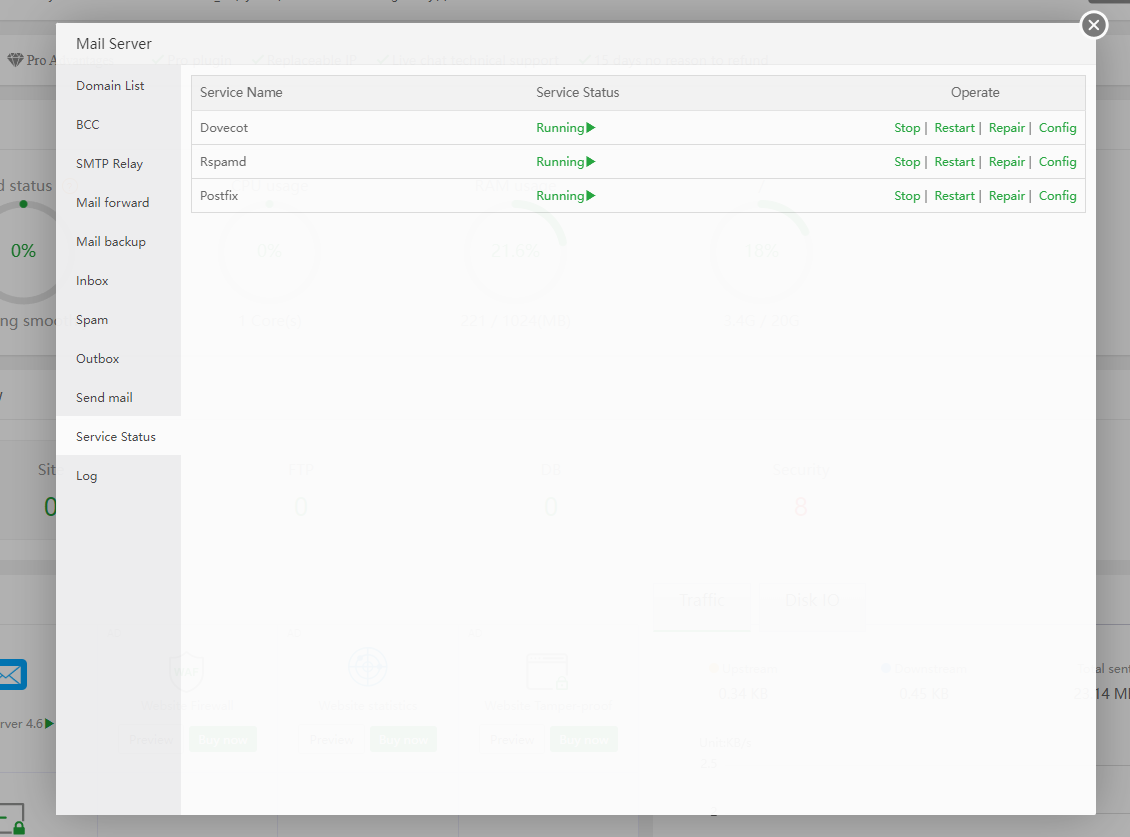The height and width of the screenshot is (837, 1130).
Task: View the Outbox tab
Action: coord(97,358)
